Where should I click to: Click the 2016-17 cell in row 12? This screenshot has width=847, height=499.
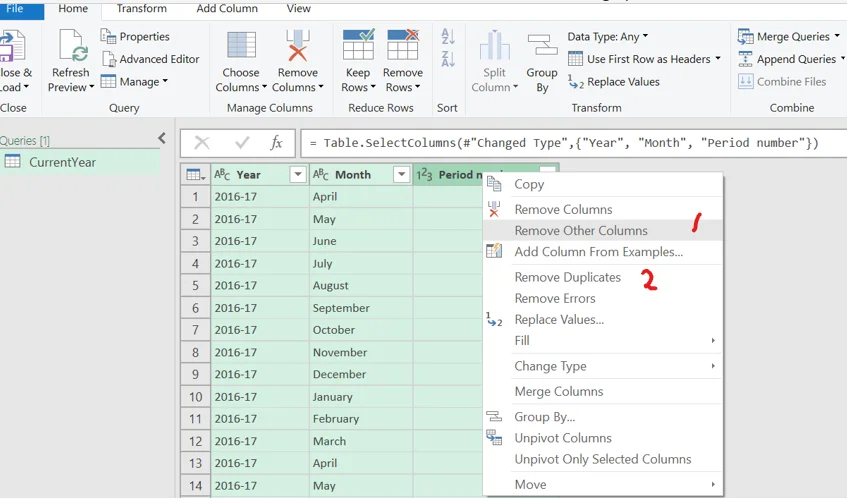pos(260,441)
